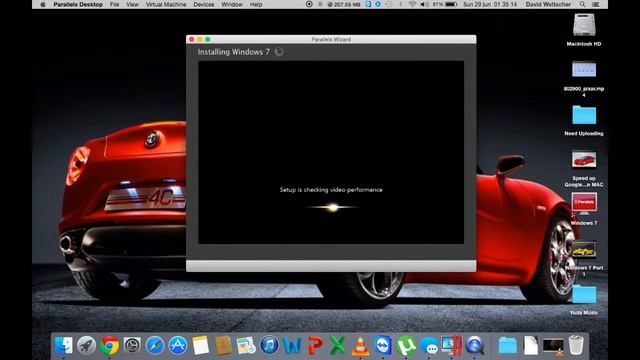Open Messages chat bubble in Dock
This screenshot has width=640, height=360.
point(429,346)
